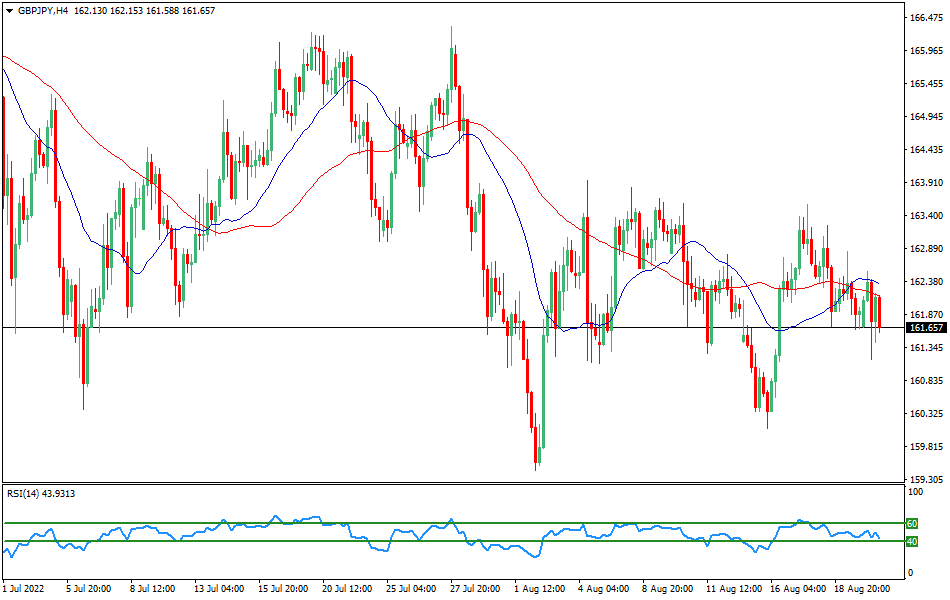Click the RSI level 60 marker
This screenshot has width=950, height=600.
click(911, 522)
